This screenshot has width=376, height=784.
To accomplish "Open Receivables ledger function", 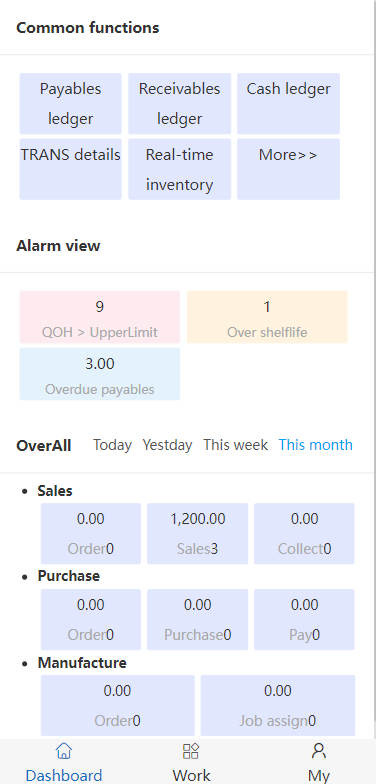I will tap(180, 104).
